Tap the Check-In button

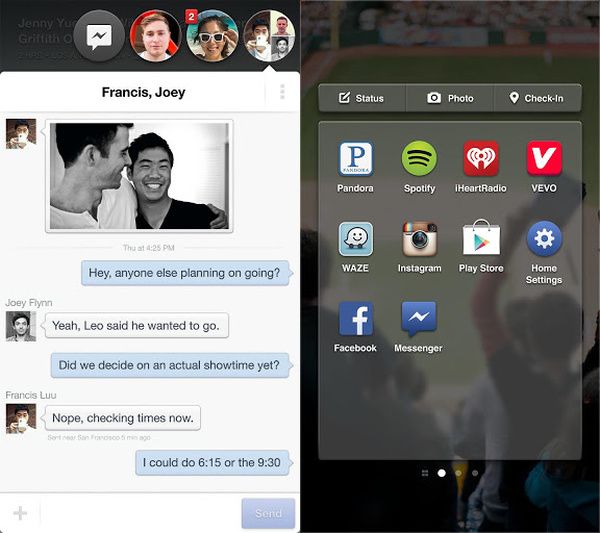[x=537, y=98]
